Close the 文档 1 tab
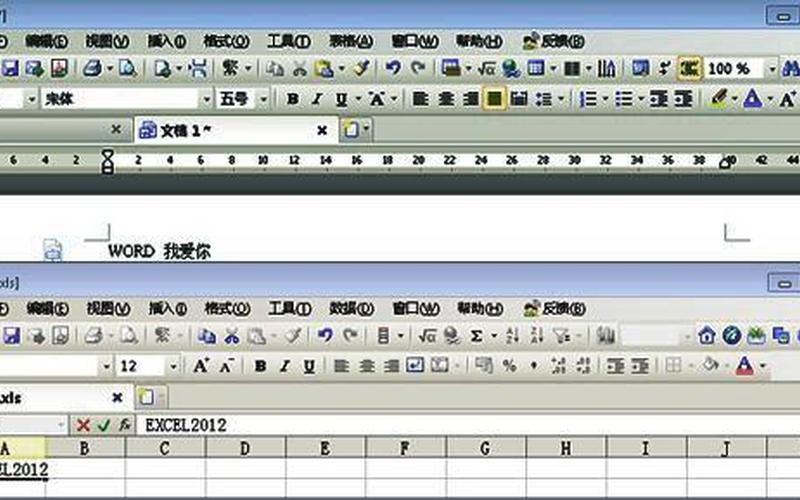The height and width of the screenshot is (500, 800). tap(322, 131)
